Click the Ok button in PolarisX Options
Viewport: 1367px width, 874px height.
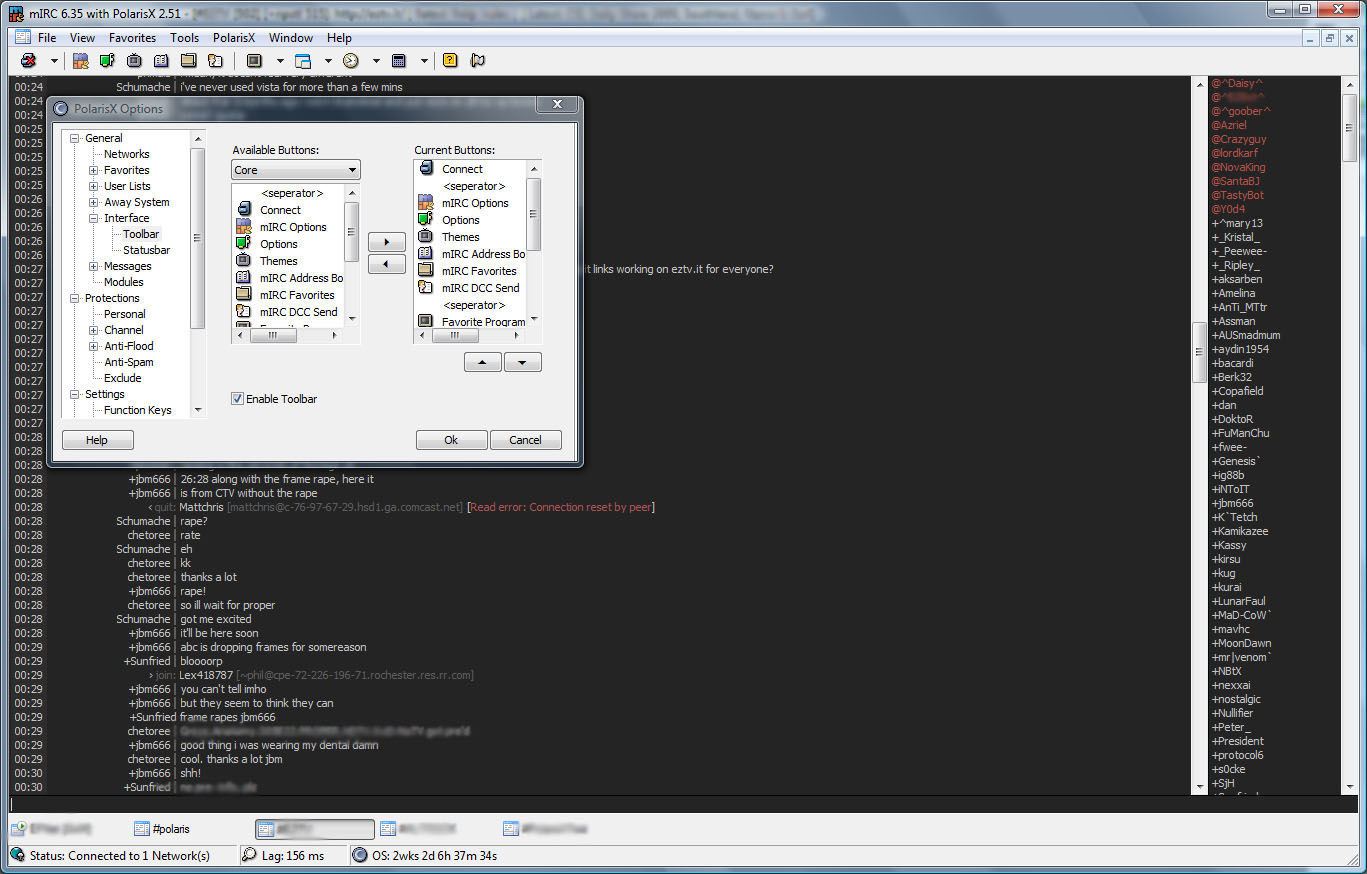tap(451, 440)
